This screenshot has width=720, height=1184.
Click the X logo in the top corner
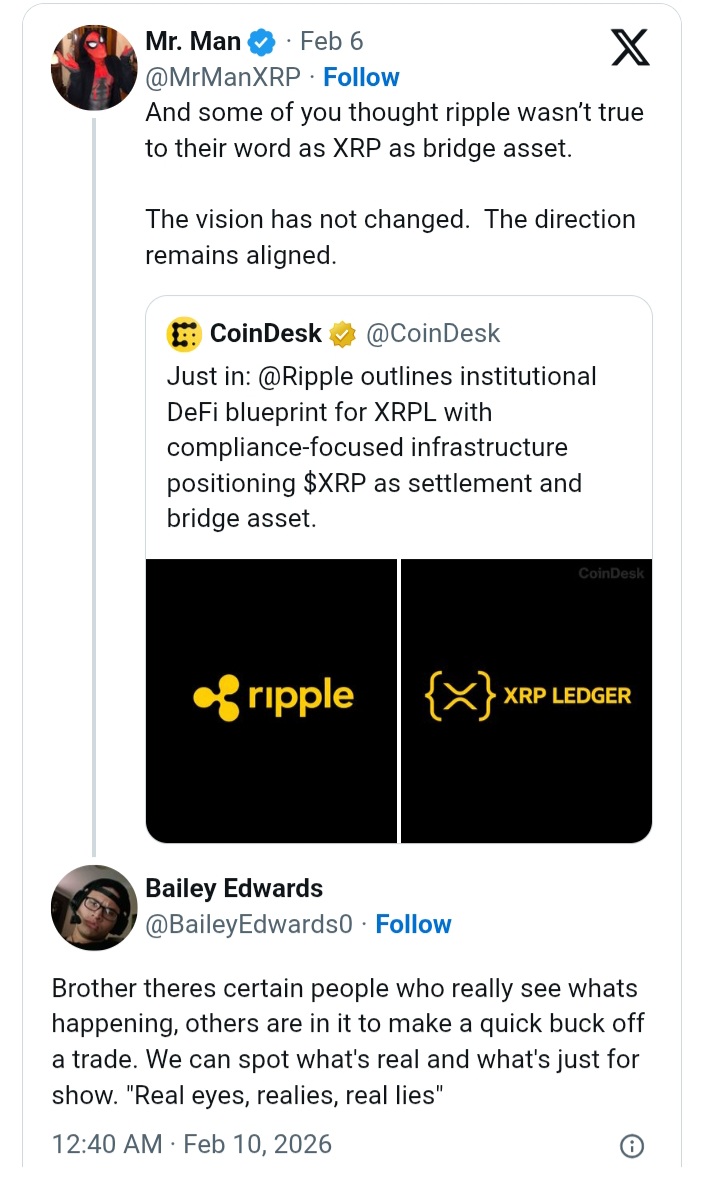631,47
